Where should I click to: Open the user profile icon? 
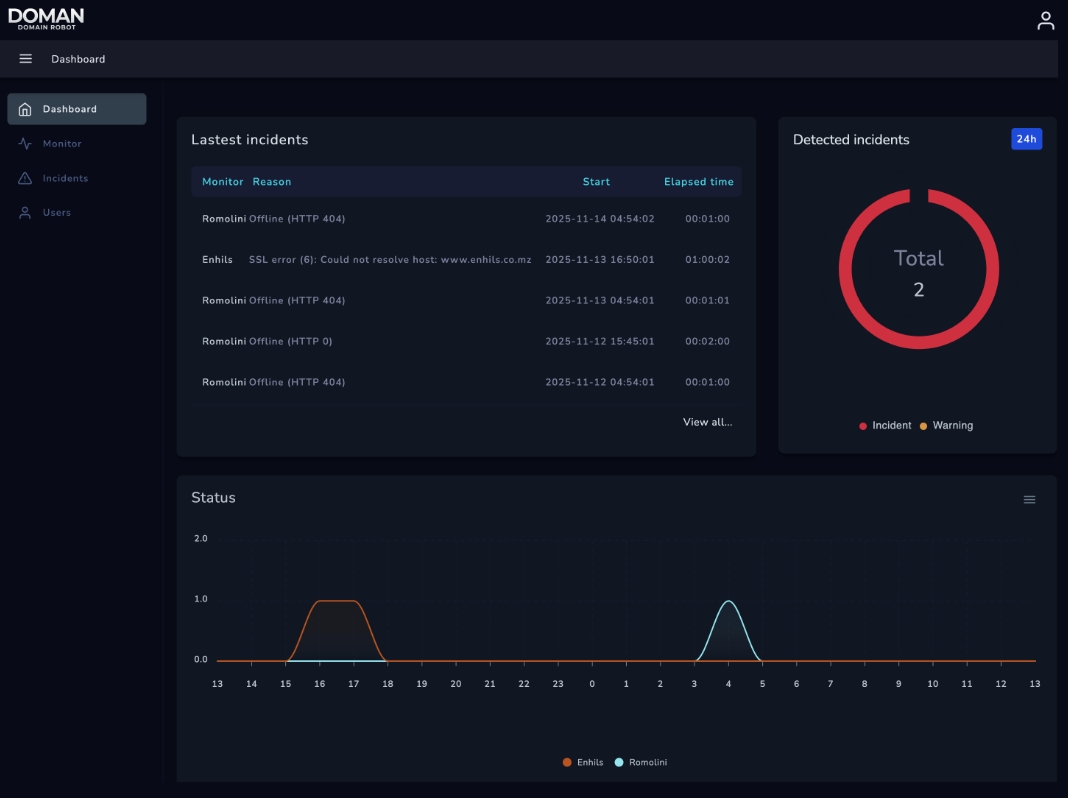coord(1045,20)
